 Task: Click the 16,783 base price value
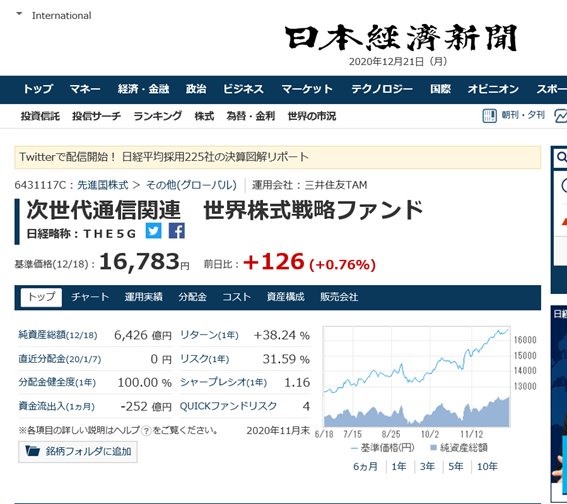(x=140, y=262)
